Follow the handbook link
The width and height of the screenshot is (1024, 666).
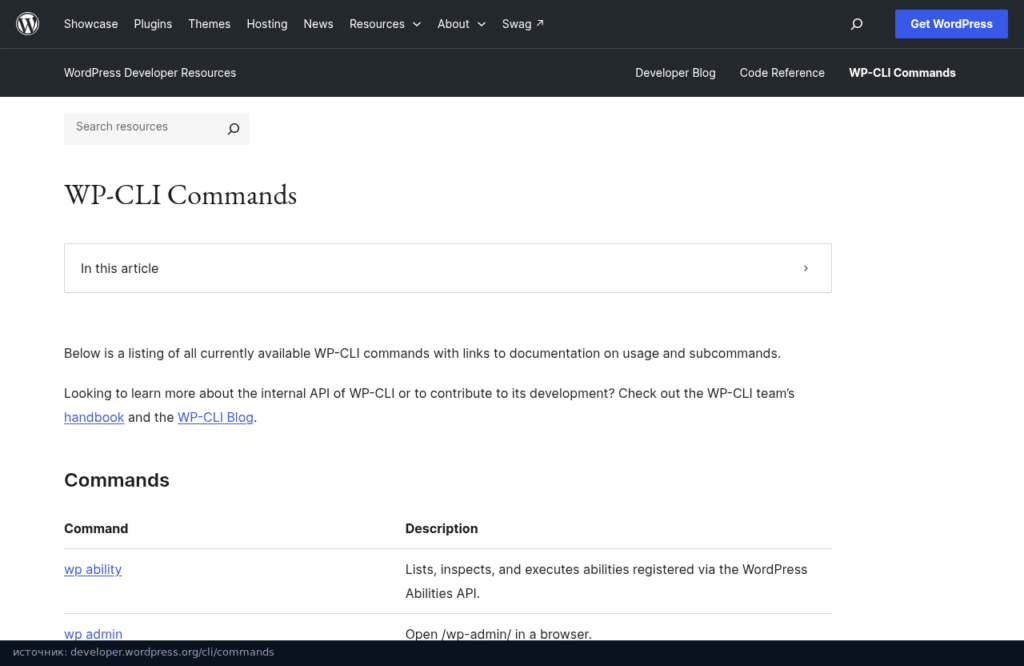click(94, 417)
